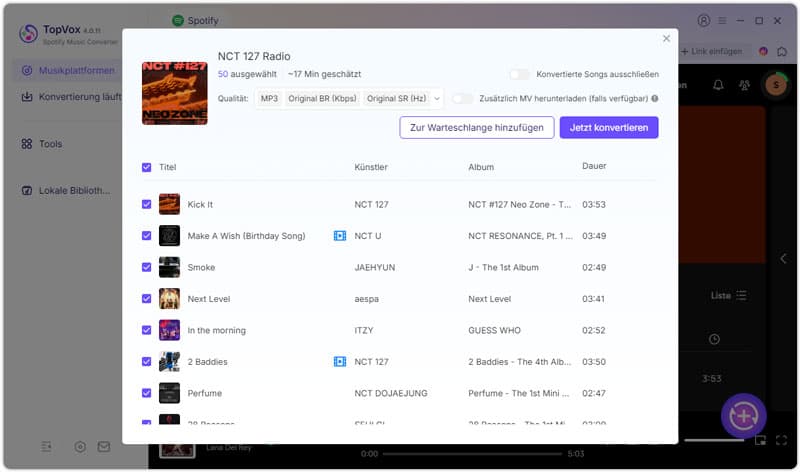Screen dimensions: 800x472
Task: Click the mail feedback icon in sidebar
Action: [104, 447]
